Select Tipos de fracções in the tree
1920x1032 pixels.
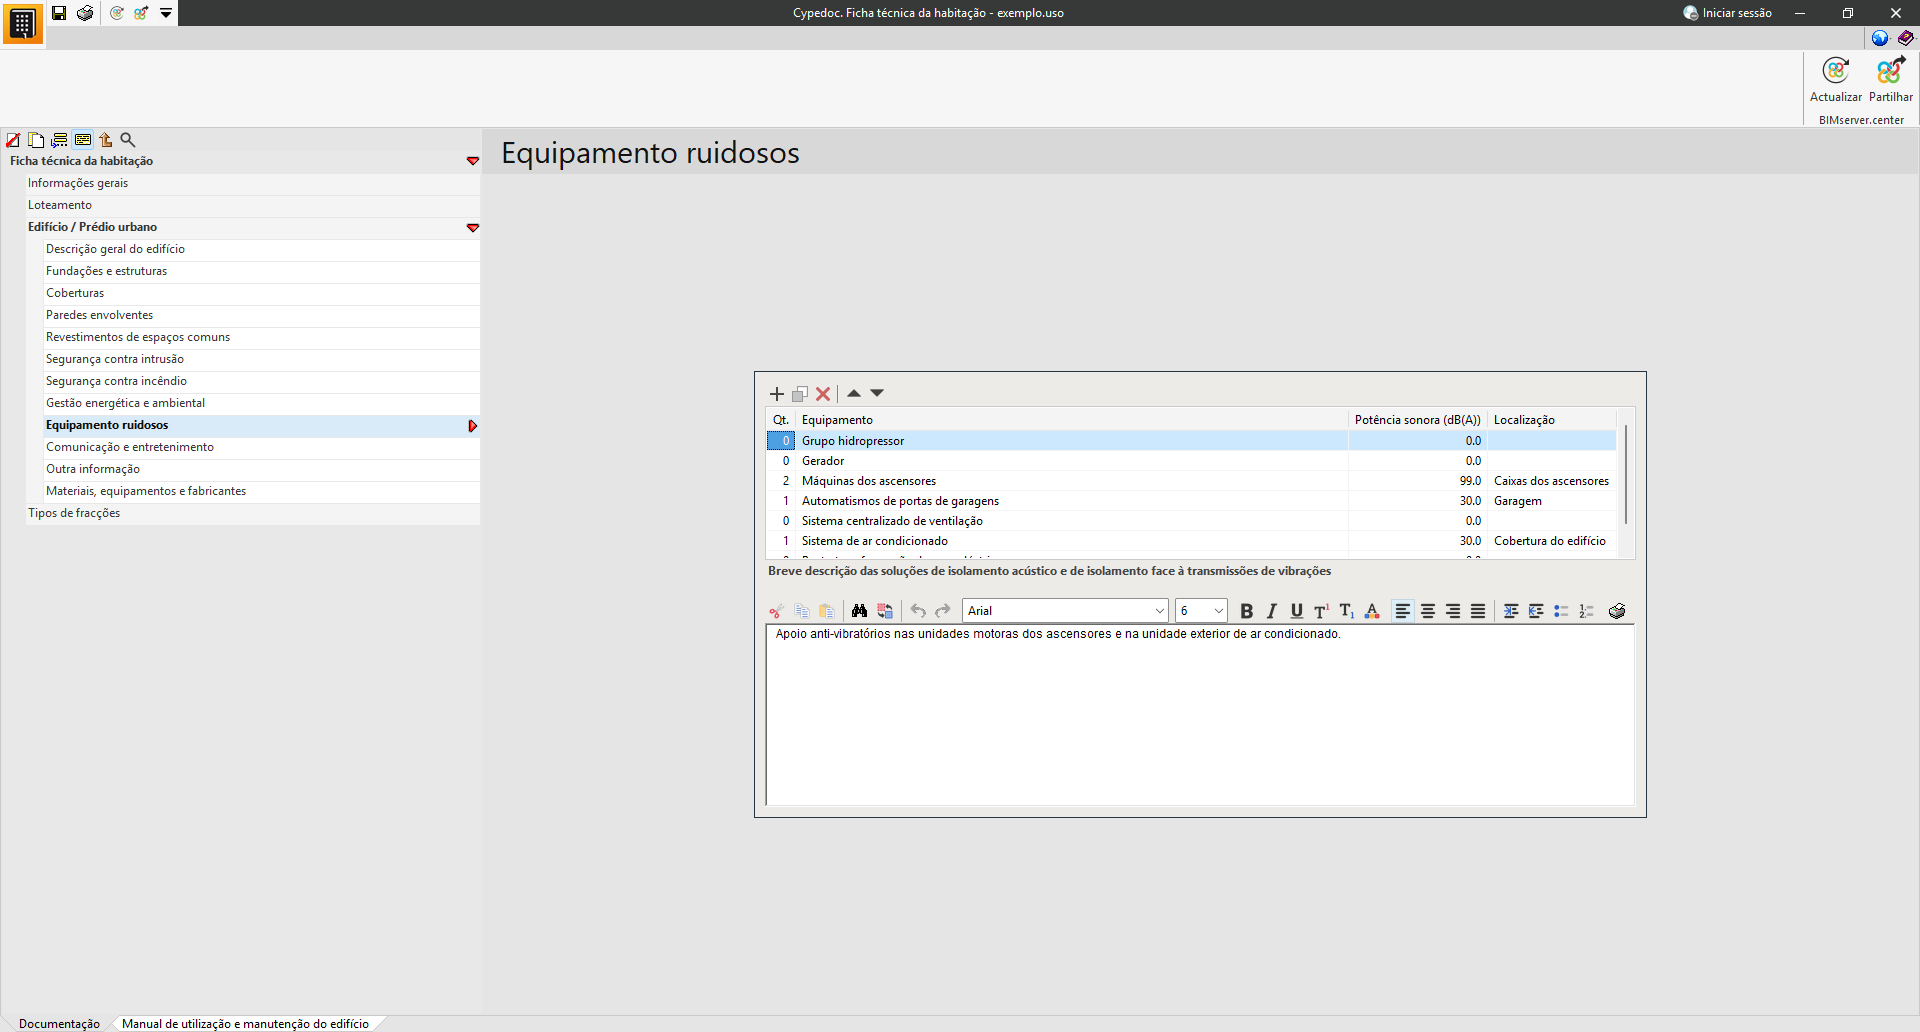click(x=253, y=513)
